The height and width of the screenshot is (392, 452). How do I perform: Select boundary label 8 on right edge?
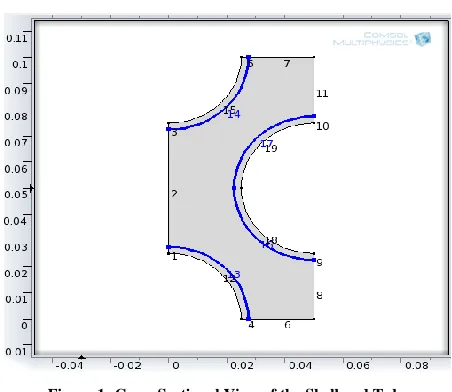(x=319, y=295)
